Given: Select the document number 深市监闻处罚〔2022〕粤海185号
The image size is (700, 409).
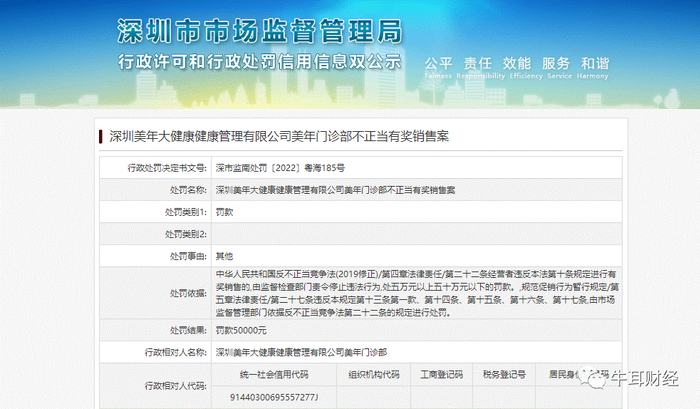Looking at the screenshot, I should (280, 168).
